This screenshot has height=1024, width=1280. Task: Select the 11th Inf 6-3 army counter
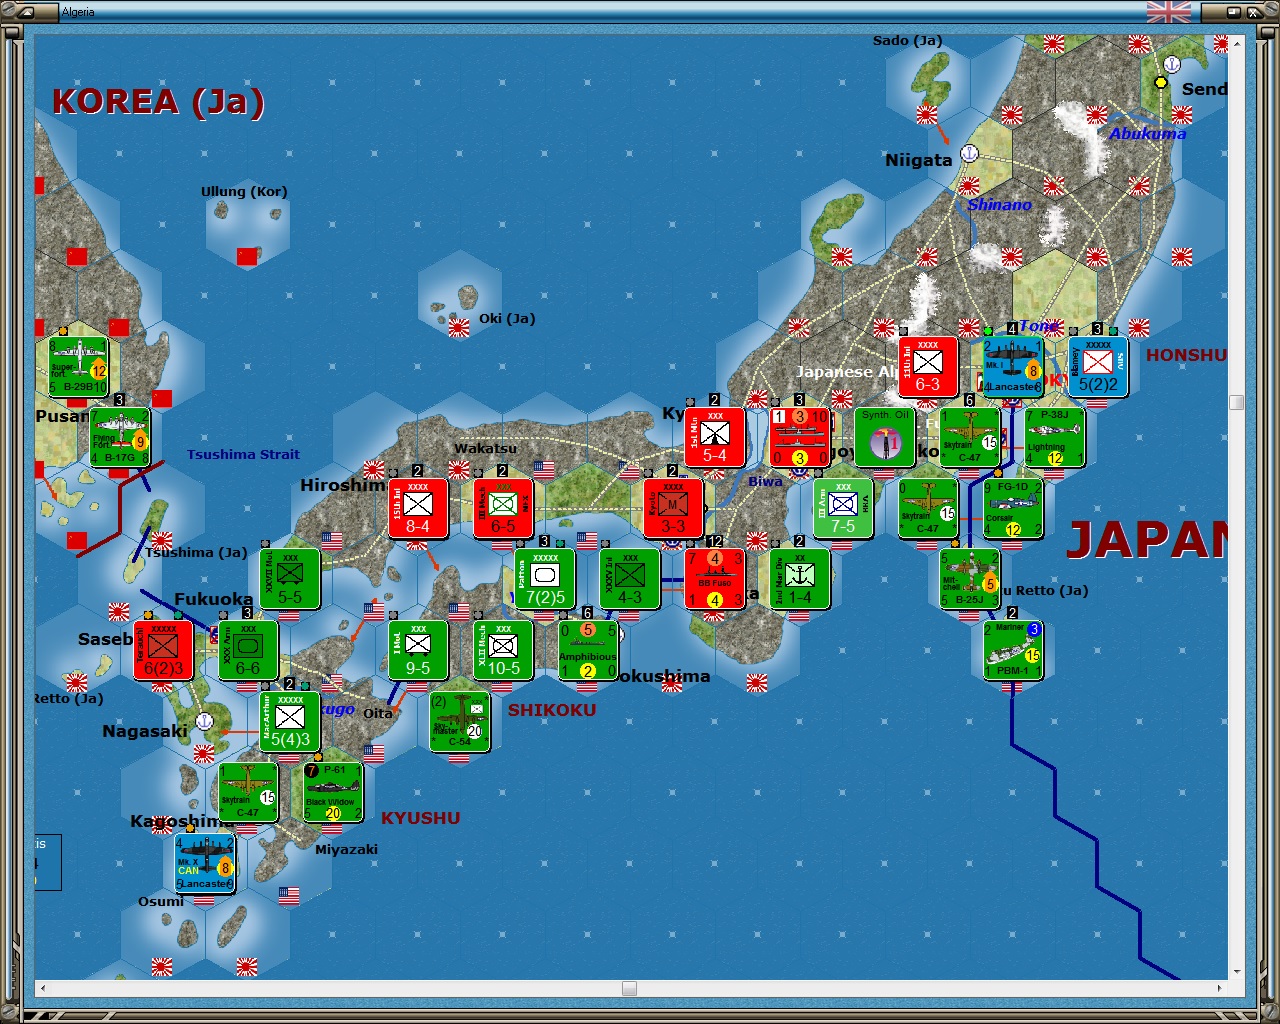[928, 367]
